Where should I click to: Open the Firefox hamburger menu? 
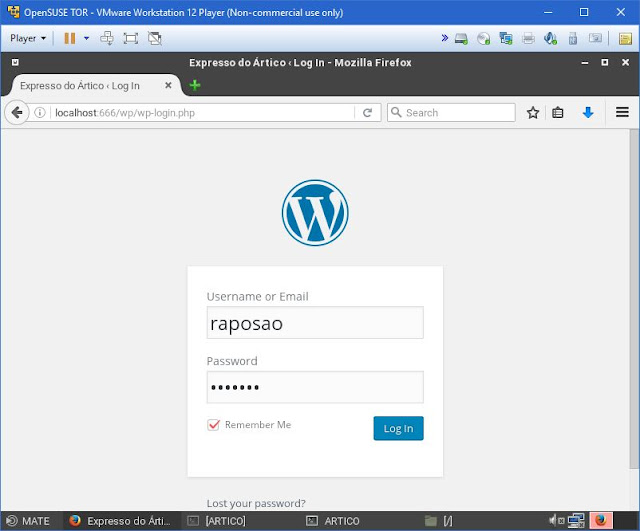point(622,112)
